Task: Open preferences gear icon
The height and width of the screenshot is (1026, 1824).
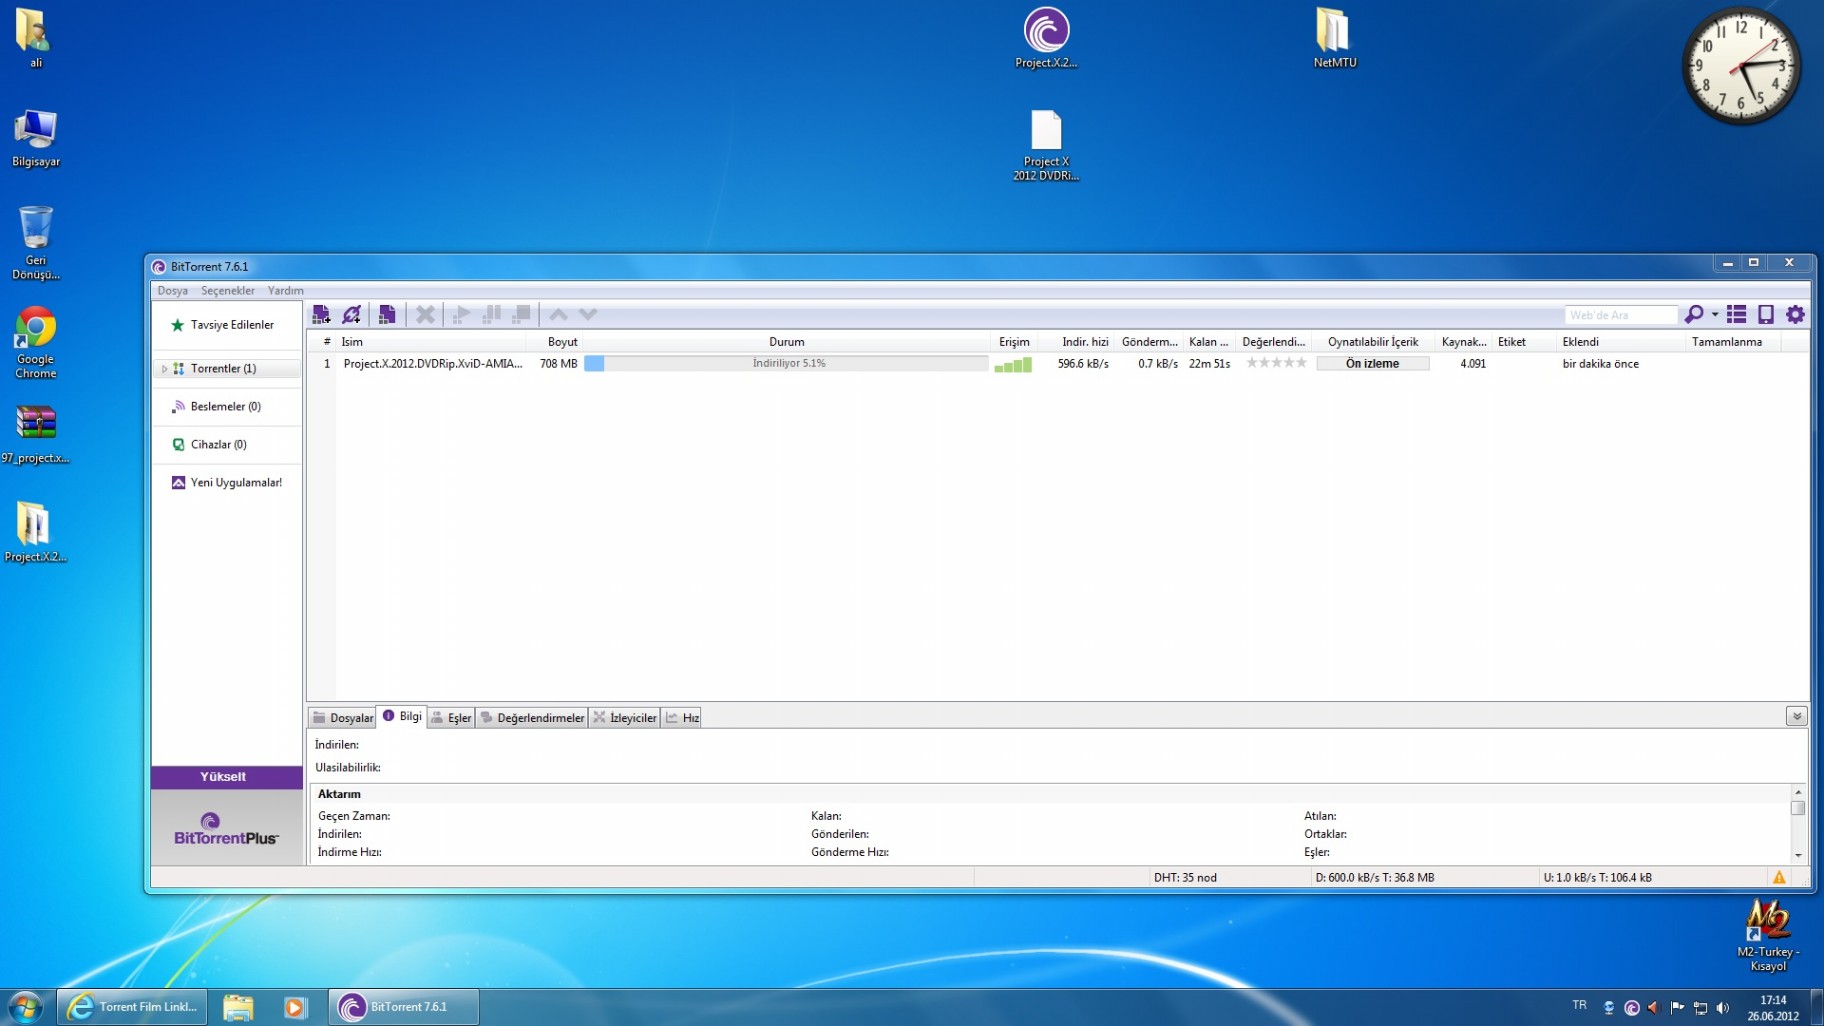Action: pyautogui.click(x=1795, y=314)
